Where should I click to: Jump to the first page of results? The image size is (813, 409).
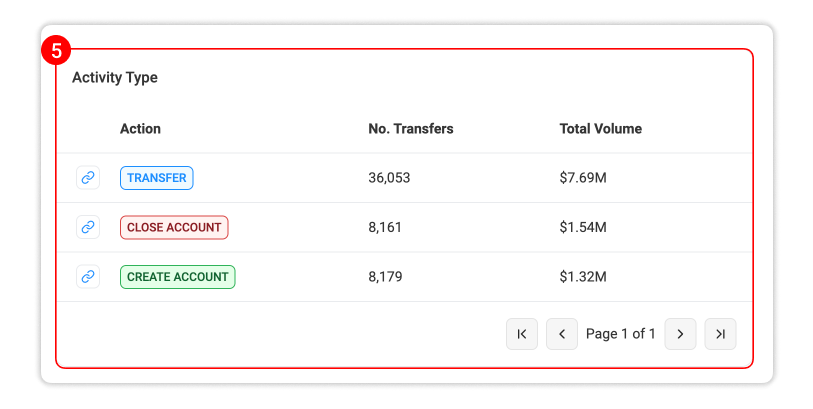[x=522, y=334]
